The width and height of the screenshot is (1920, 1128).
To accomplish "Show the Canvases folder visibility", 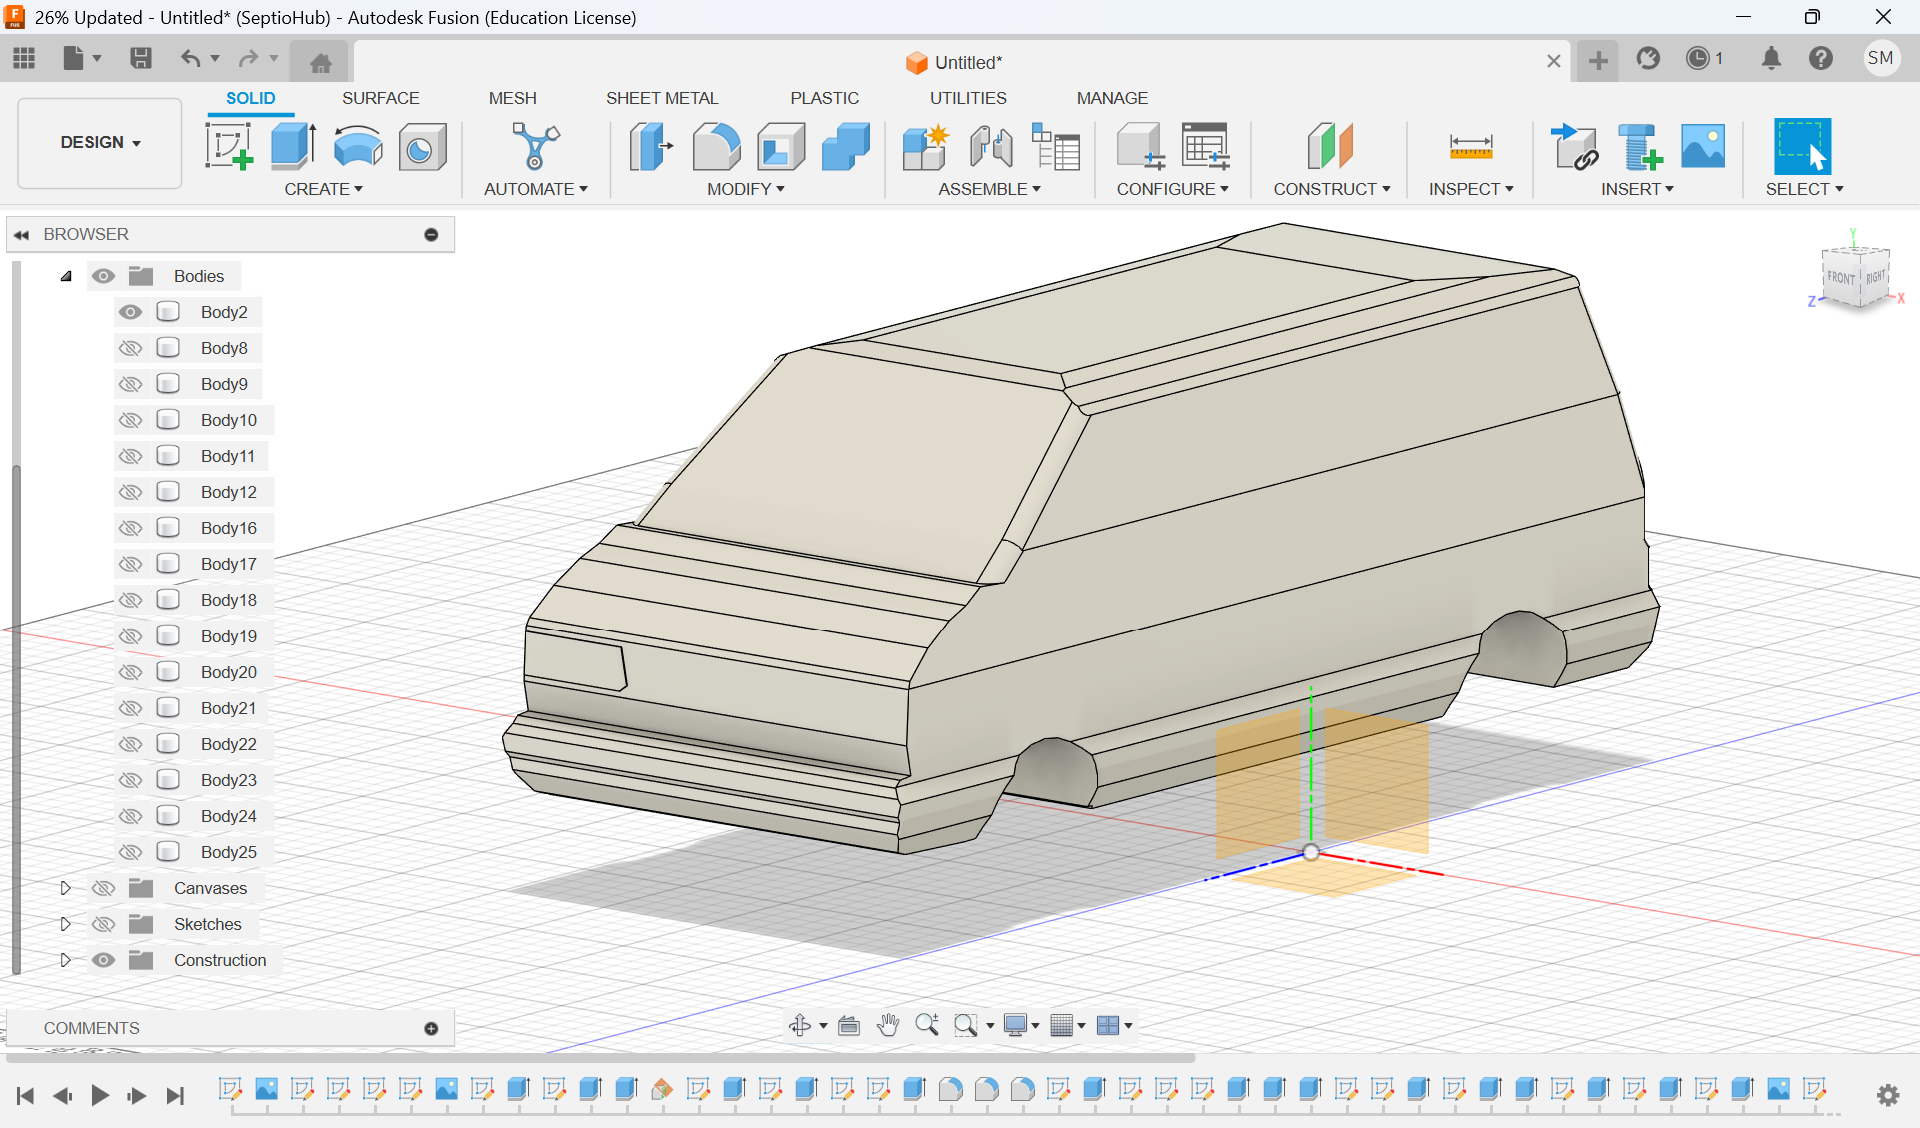I will (x=103, y=887).
